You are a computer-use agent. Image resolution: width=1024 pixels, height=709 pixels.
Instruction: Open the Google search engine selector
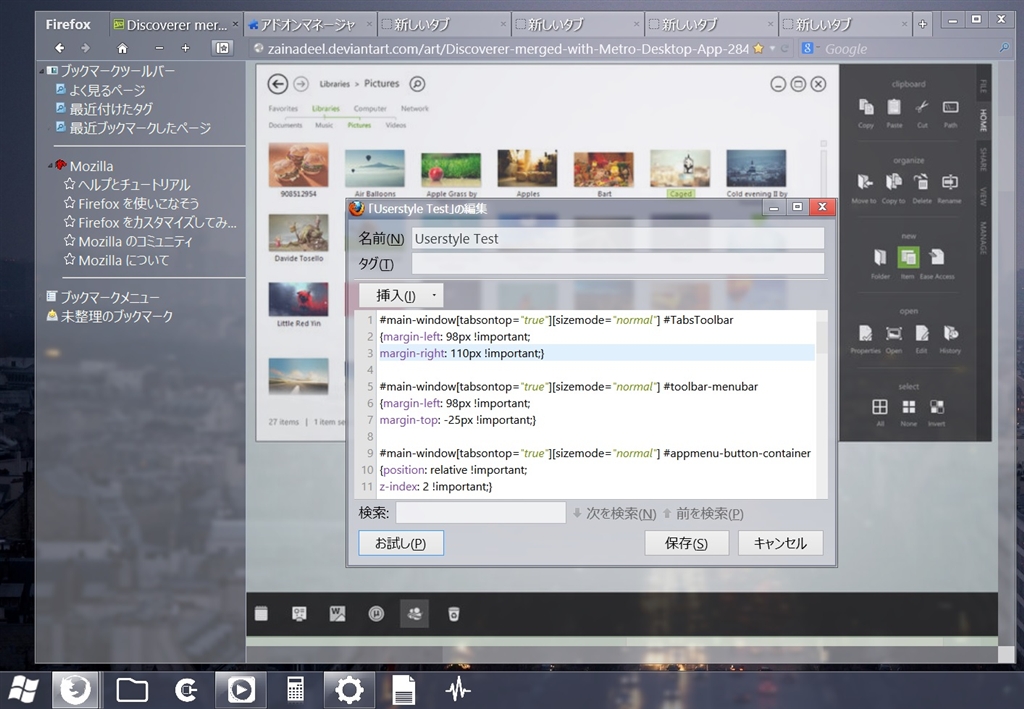808,48
